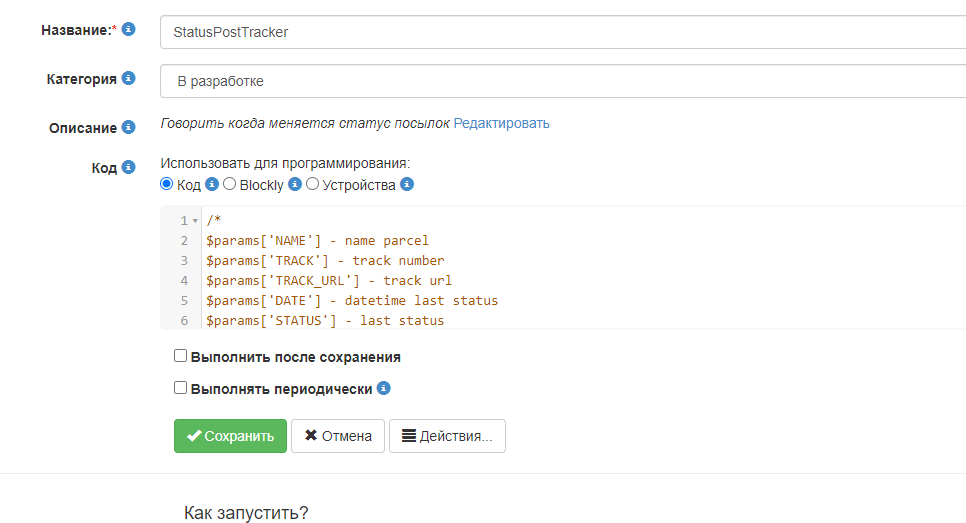Toggle Выполнять периодически checkbox
The image size is (966, 523).
181,388
